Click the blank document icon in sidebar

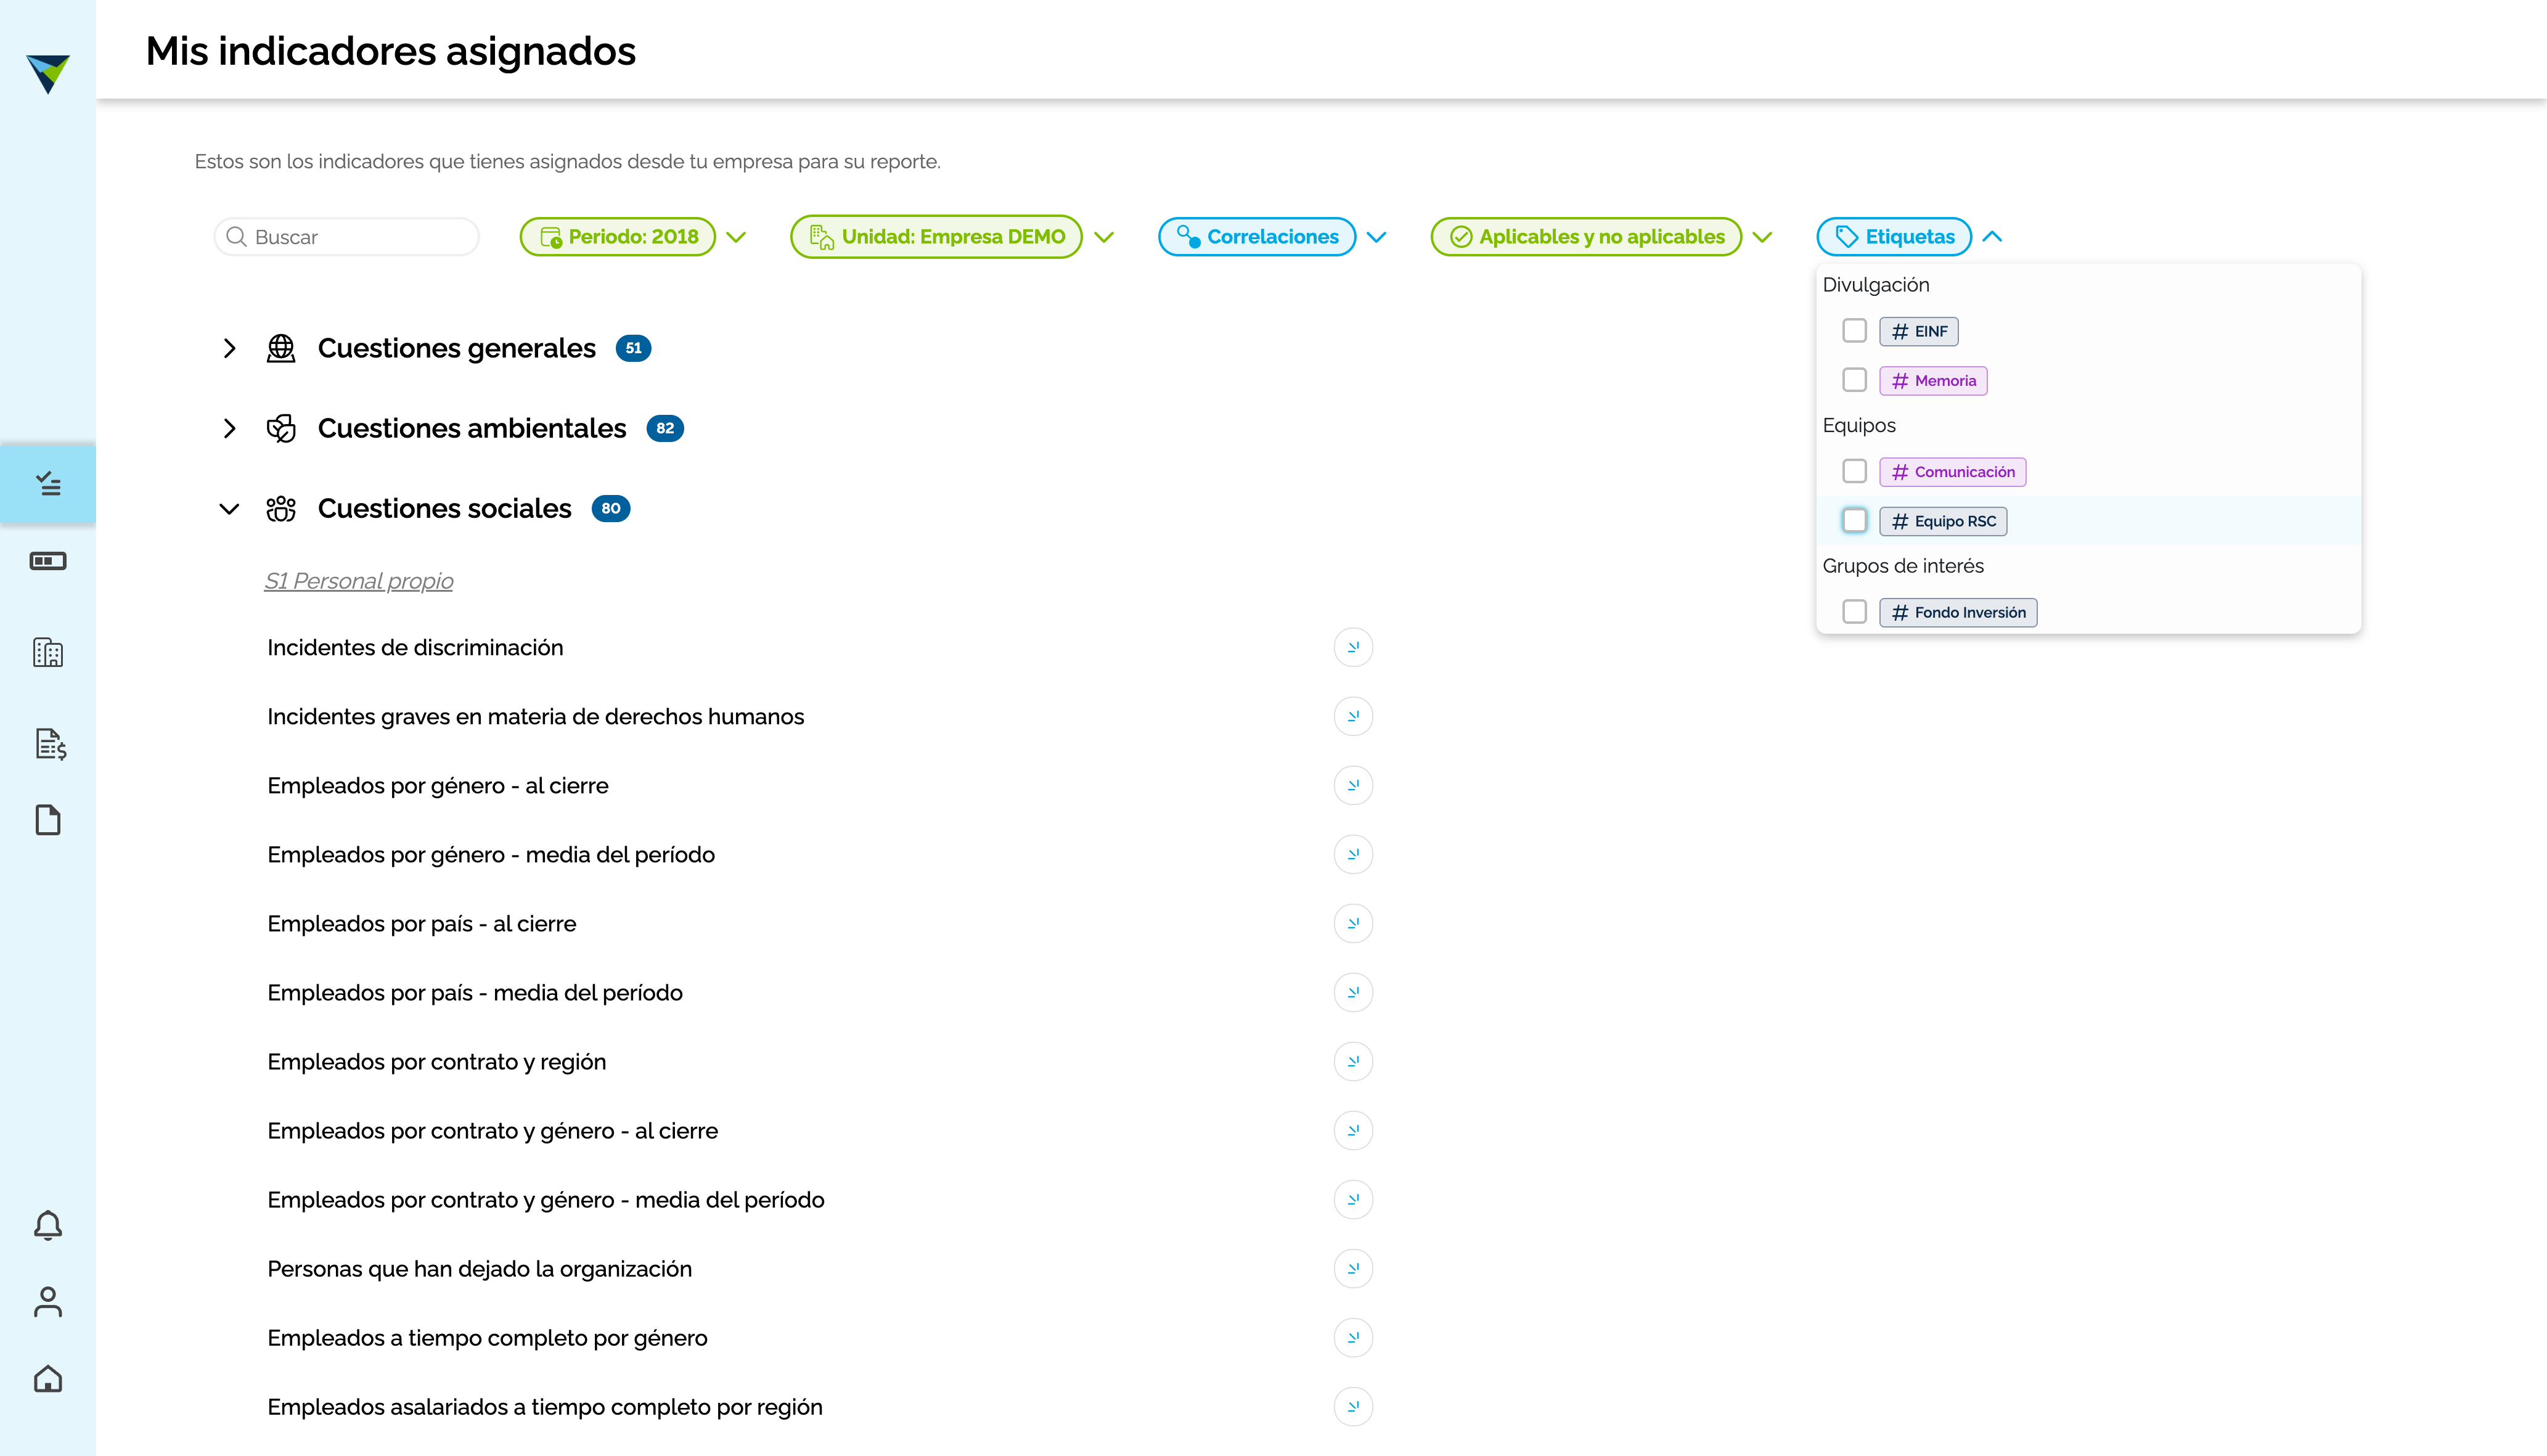[x=48, y=820]
